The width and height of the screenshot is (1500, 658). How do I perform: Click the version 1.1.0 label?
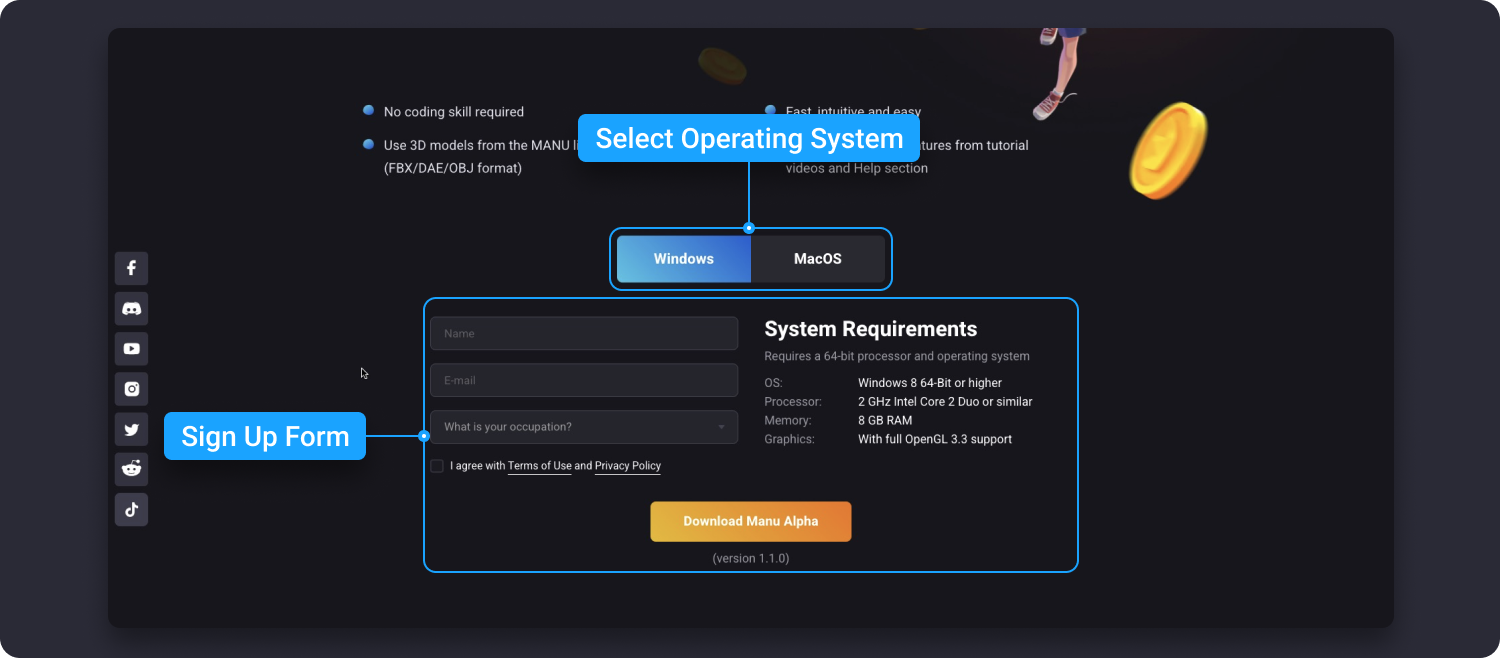(x=751, y=558)
